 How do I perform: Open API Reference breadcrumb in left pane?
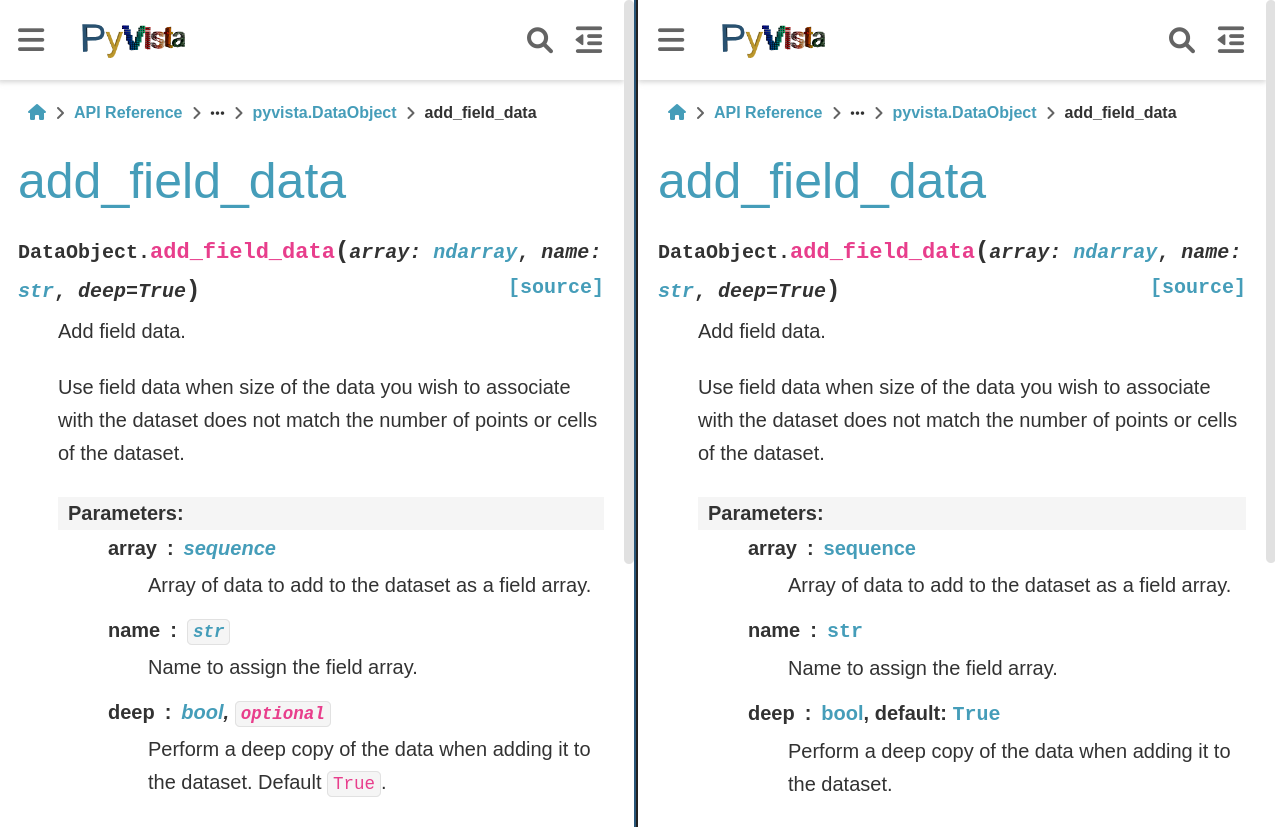pos(128,113)
